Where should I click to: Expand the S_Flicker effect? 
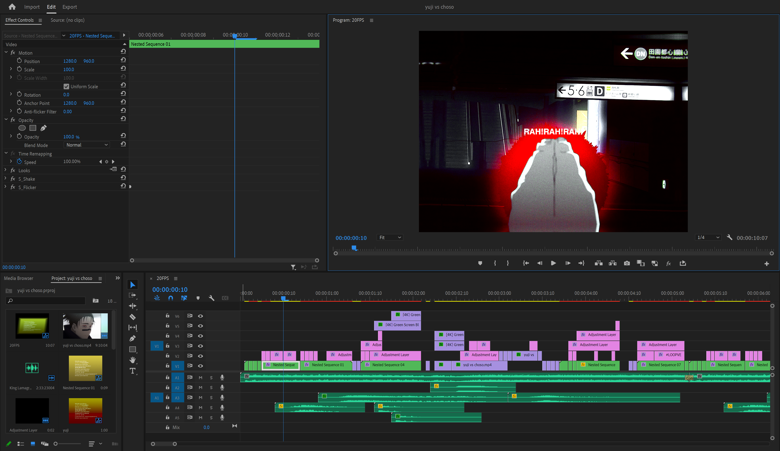(x=6, y=187)
